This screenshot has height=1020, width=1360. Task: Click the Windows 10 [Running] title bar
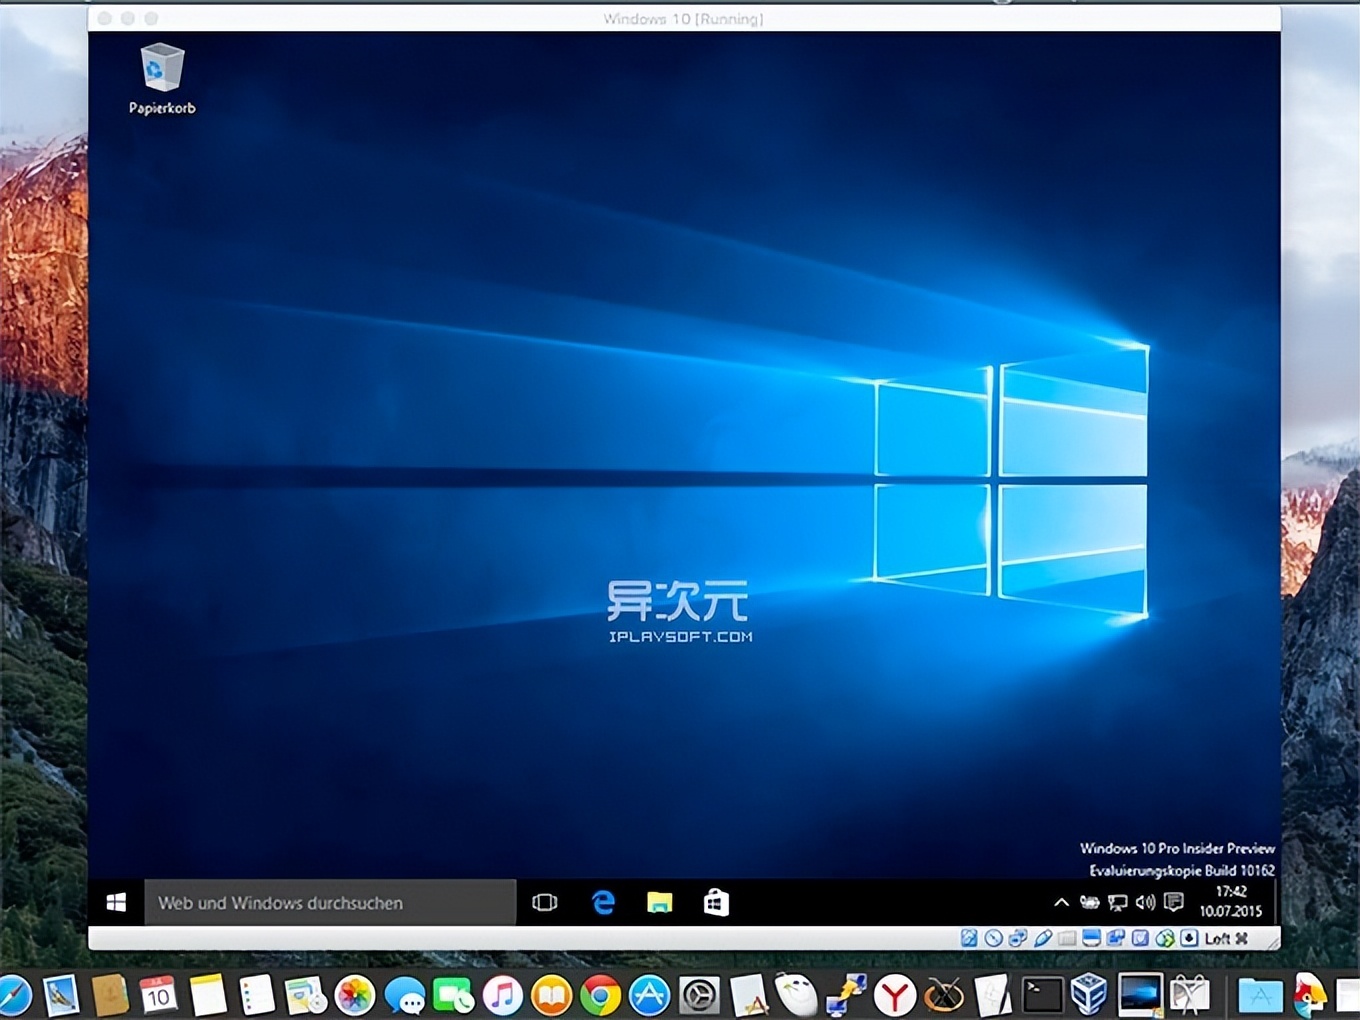tap(683, 18)
